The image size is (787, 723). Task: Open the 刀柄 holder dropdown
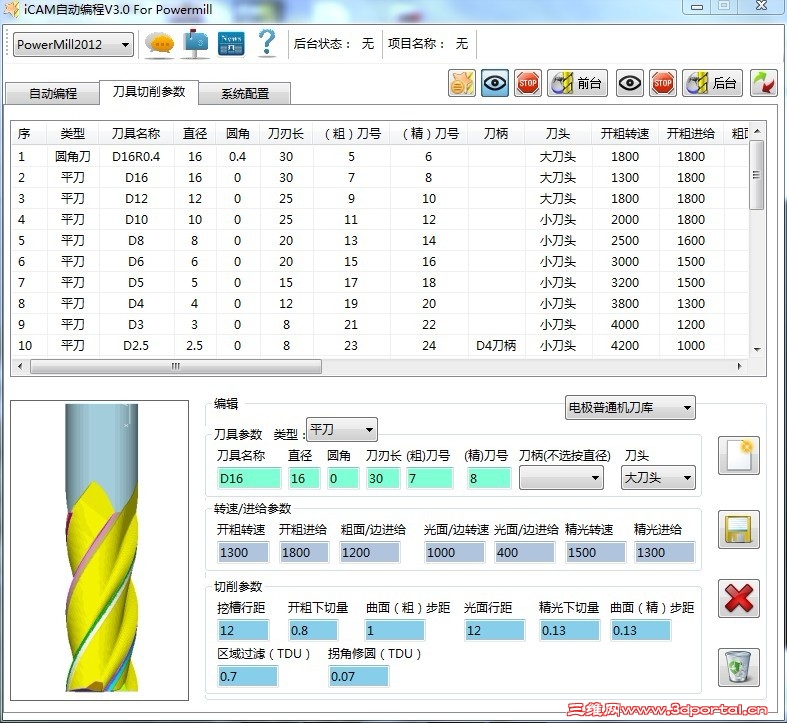(561, 477)
